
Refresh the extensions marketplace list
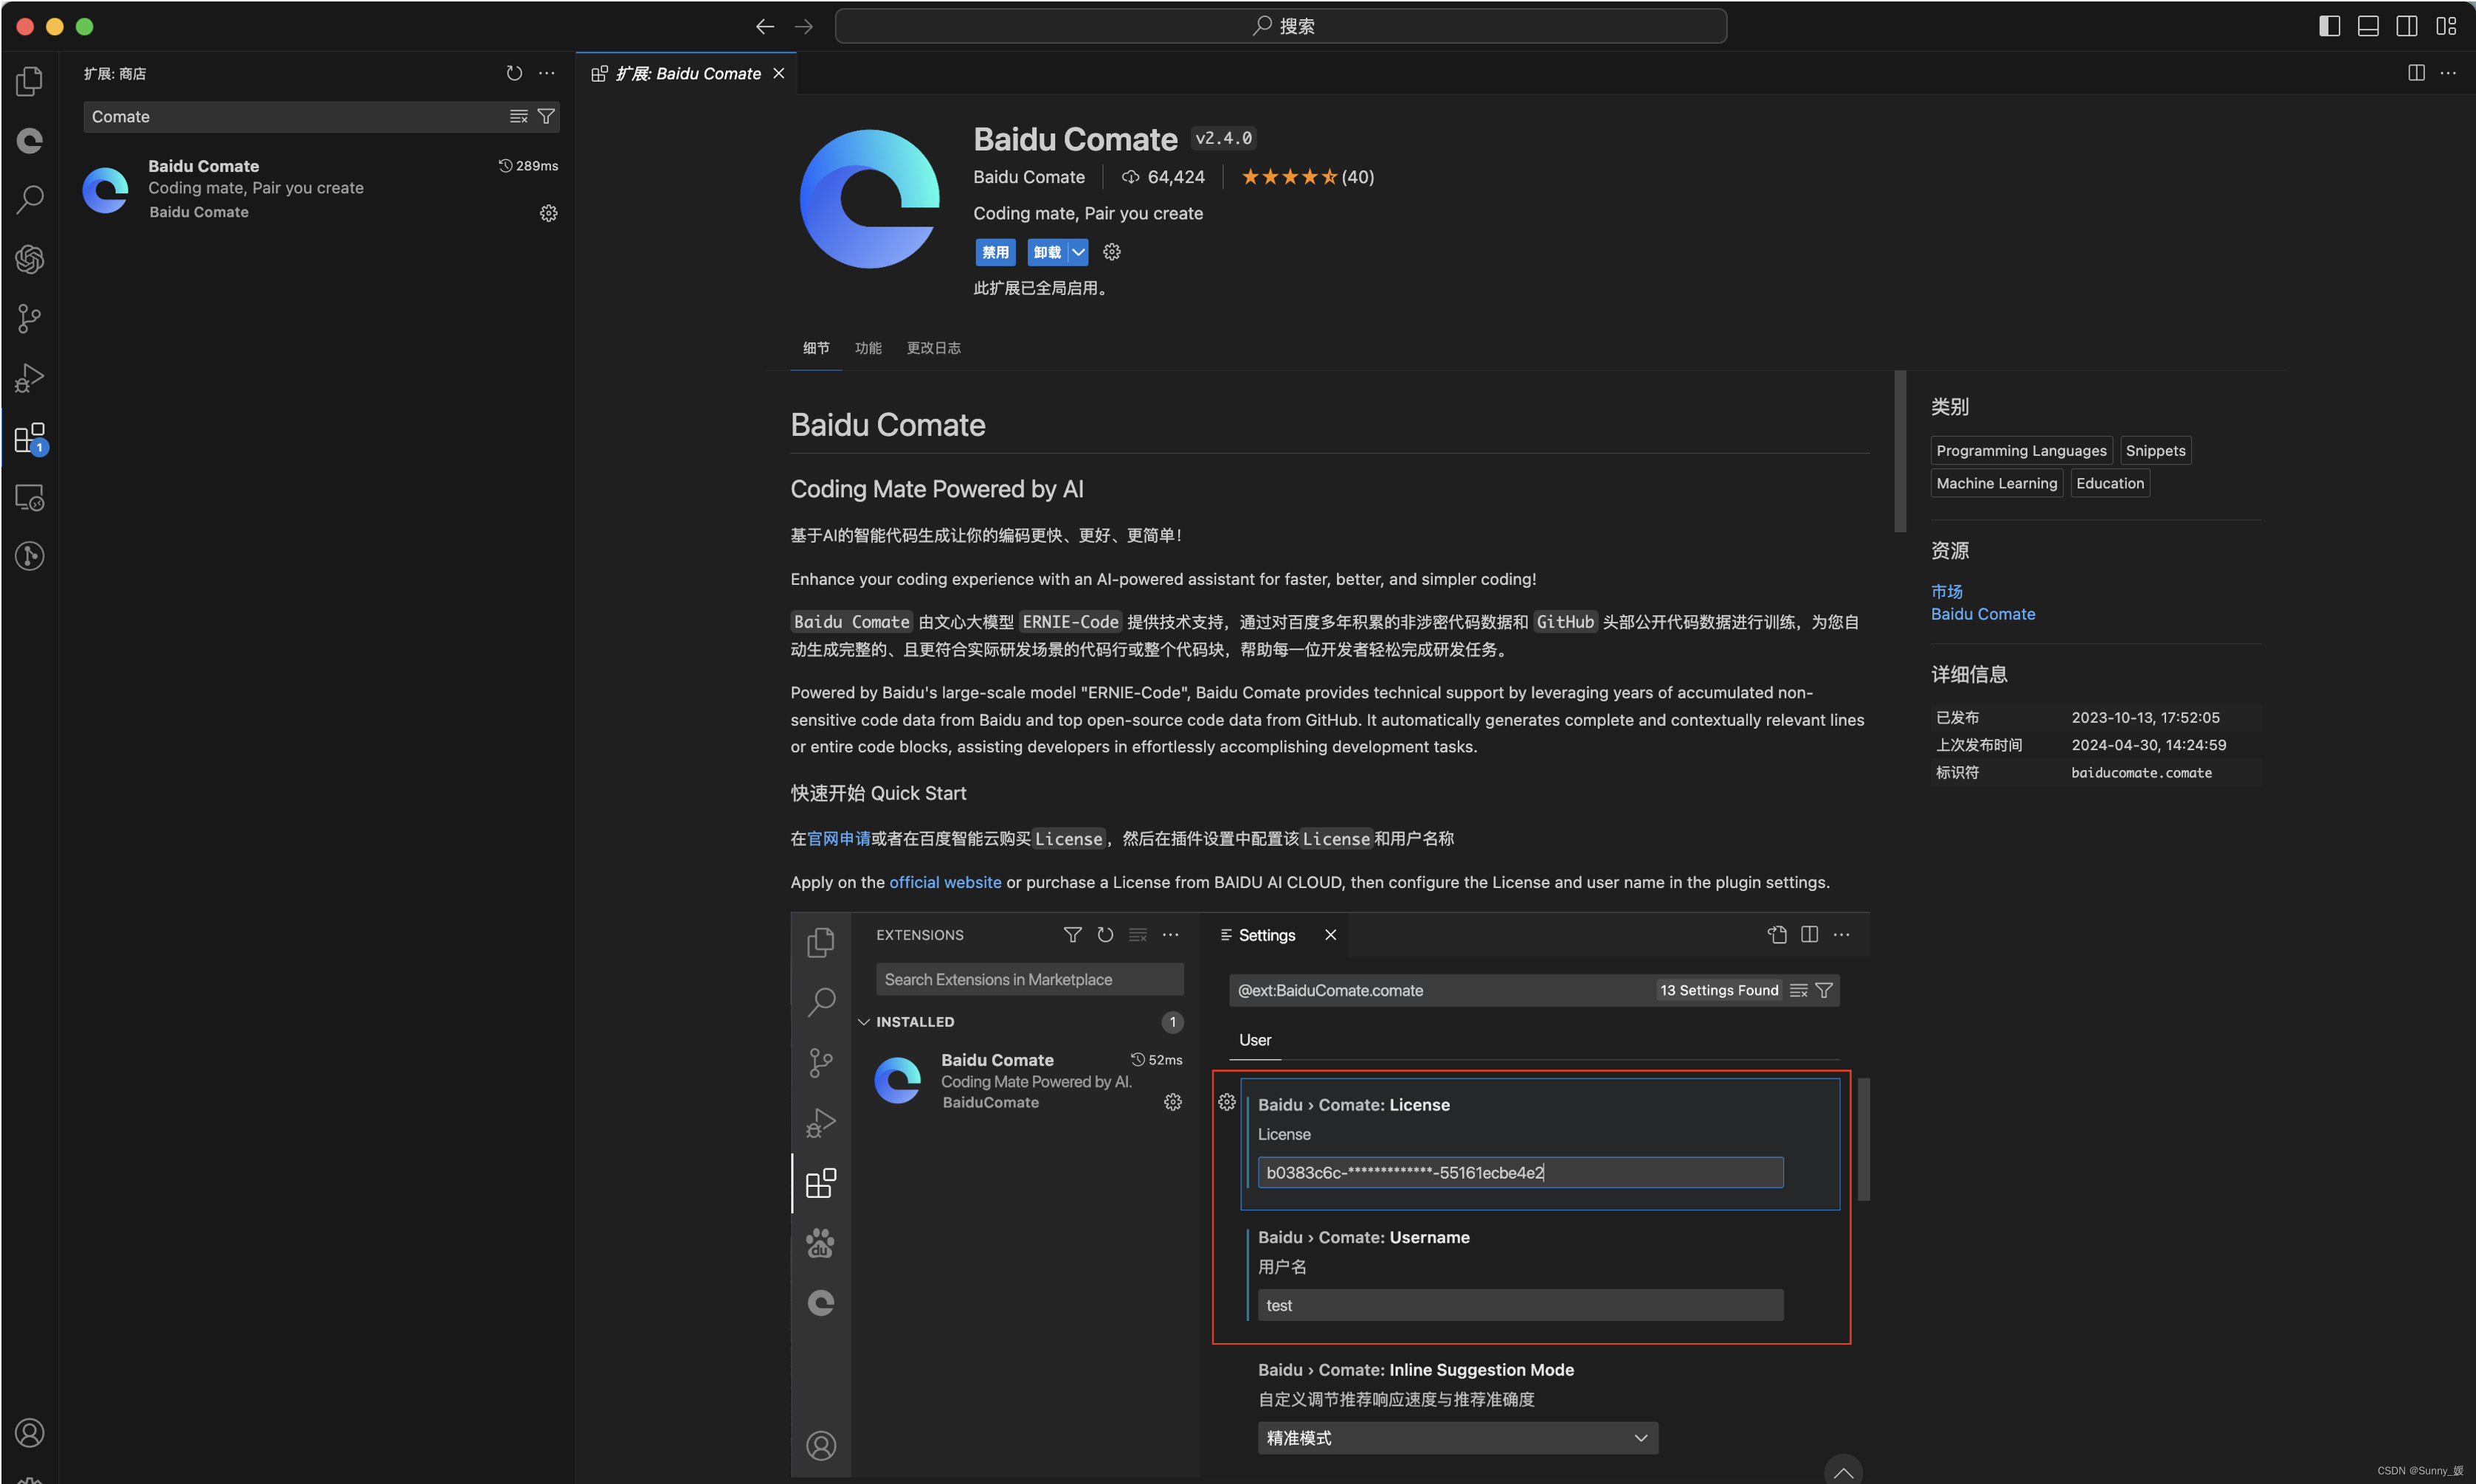(x=514, y=73)
